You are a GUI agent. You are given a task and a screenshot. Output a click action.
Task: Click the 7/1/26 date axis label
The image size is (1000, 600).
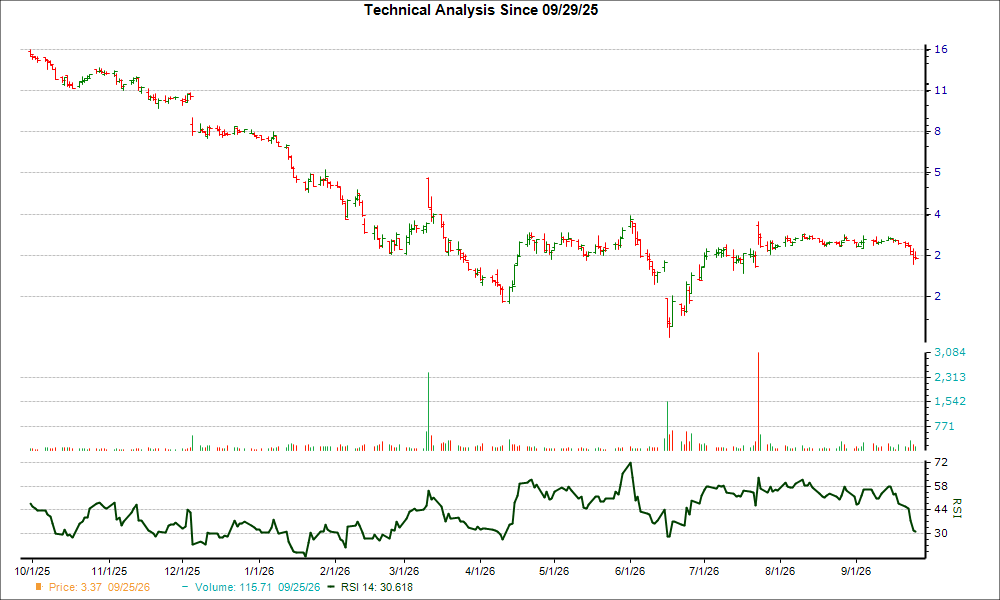tap(704, 571)
